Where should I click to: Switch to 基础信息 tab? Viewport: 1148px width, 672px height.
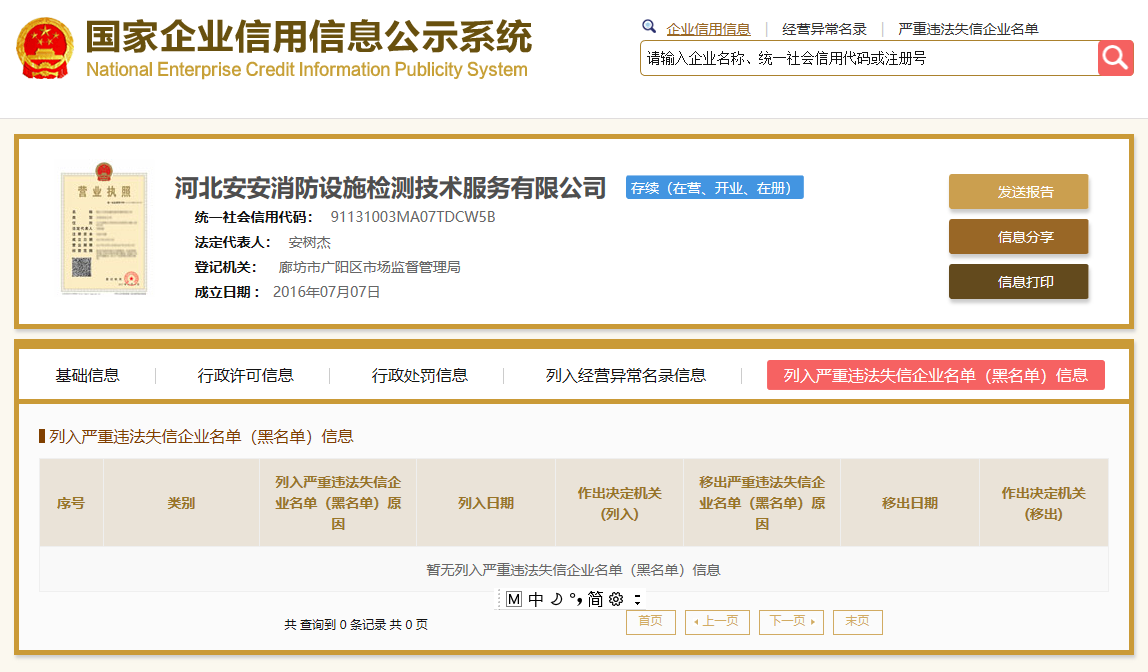(88, 376)
